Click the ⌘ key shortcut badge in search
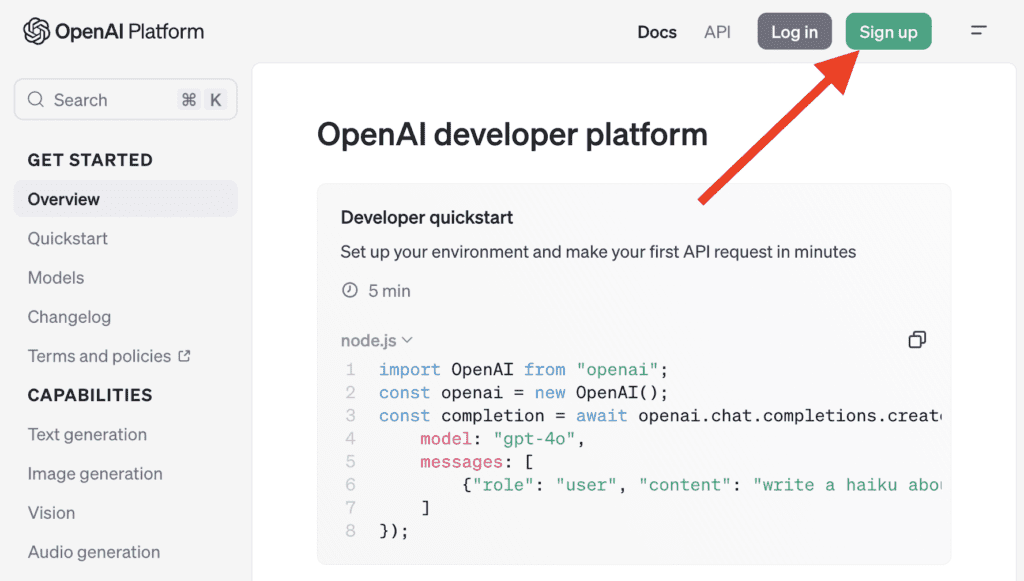1024x581 pixels. click(x=189, y=99)
